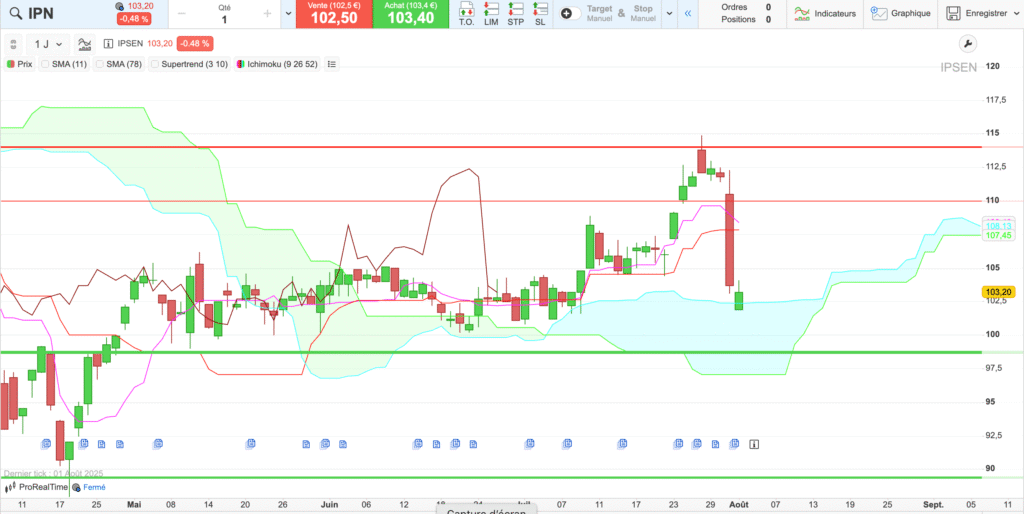Open the Graphique menu

pos(900,14)
